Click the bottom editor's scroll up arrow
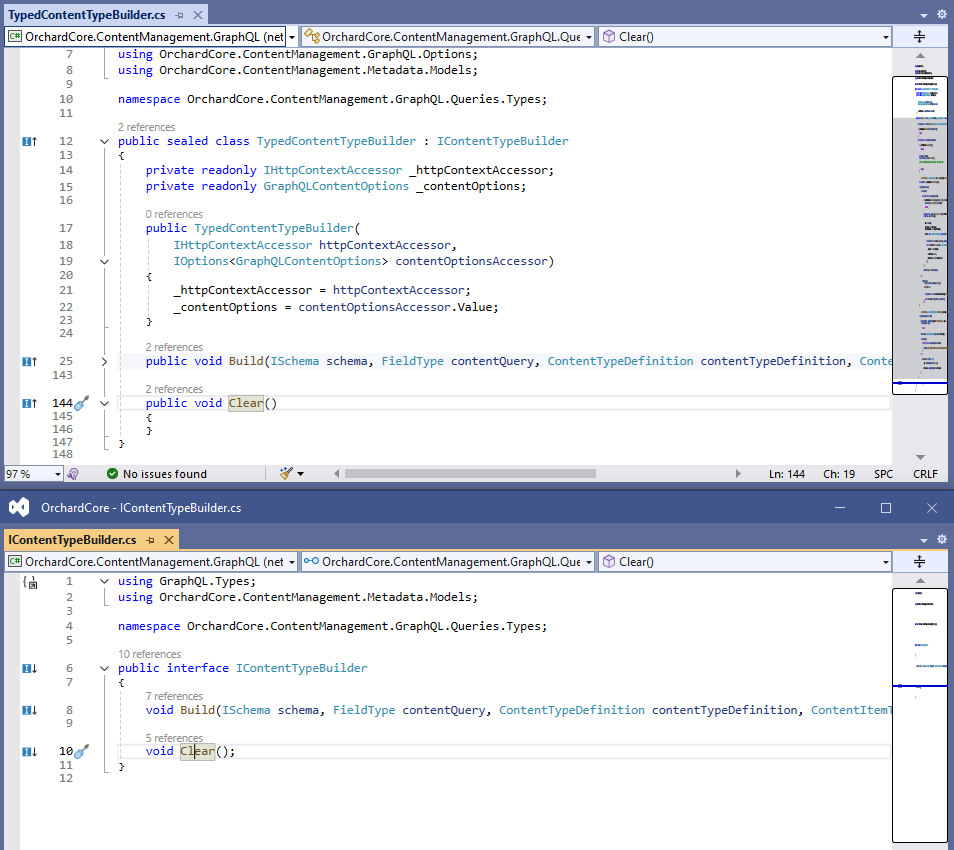The height and width of the screenshot is (850, 954). point(920,580)
